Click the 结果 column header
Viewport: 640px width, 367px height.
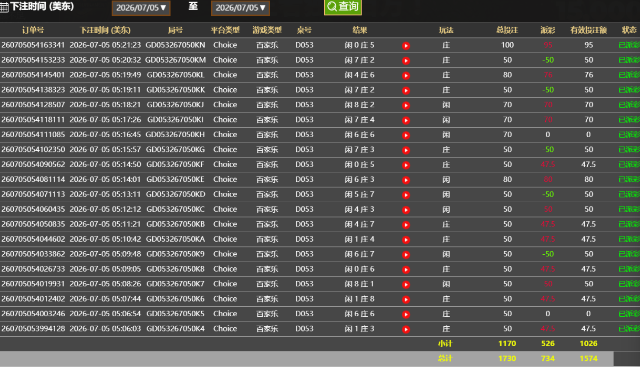360,30
